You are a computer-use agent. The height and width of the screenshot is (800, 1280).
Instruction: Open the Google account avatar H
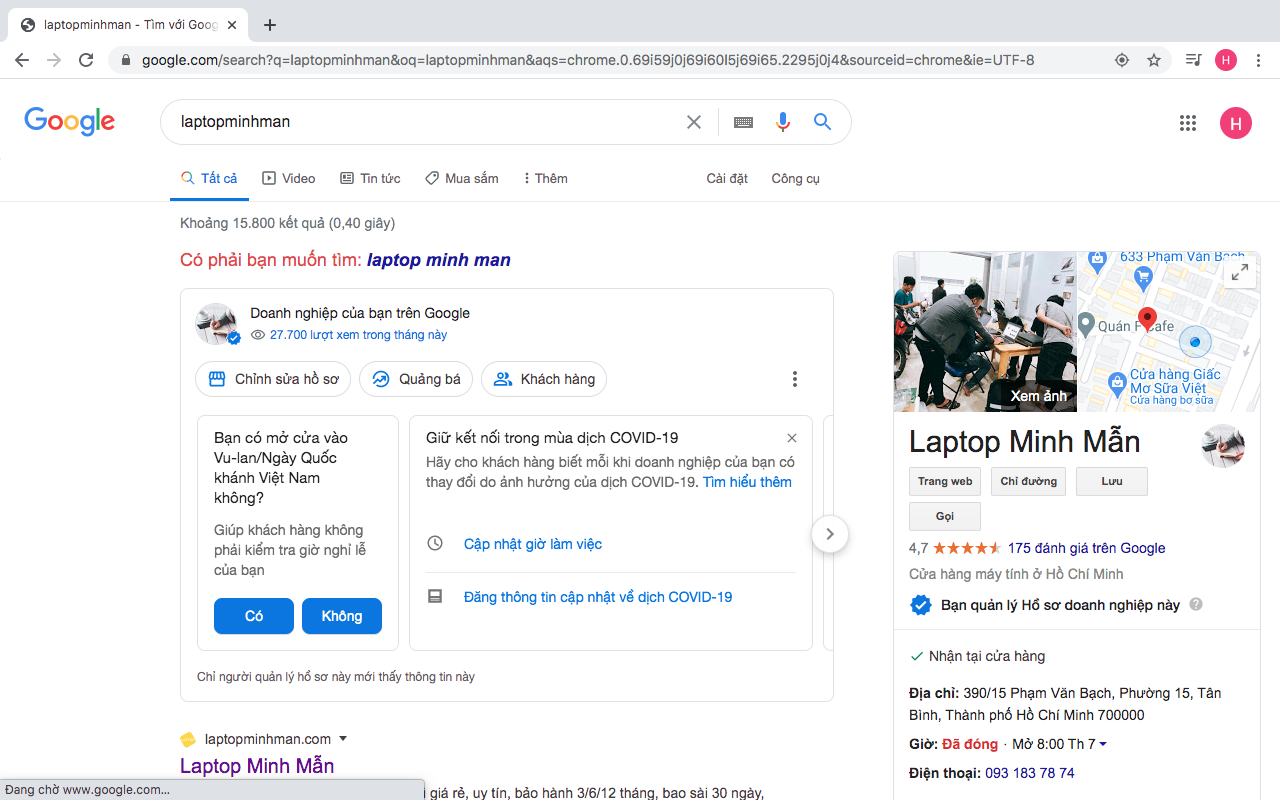(x=1236, y=123)
